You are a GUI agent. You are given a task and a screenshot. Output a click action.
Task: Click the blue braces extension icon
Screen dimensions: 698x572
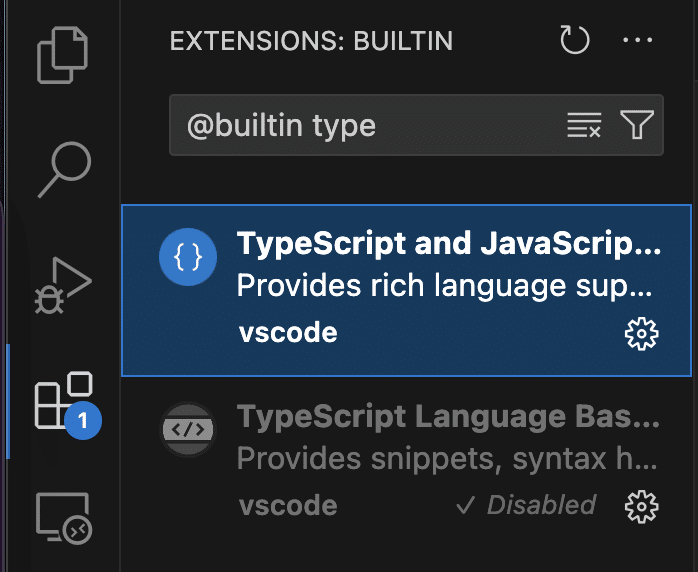pos(188,258)
